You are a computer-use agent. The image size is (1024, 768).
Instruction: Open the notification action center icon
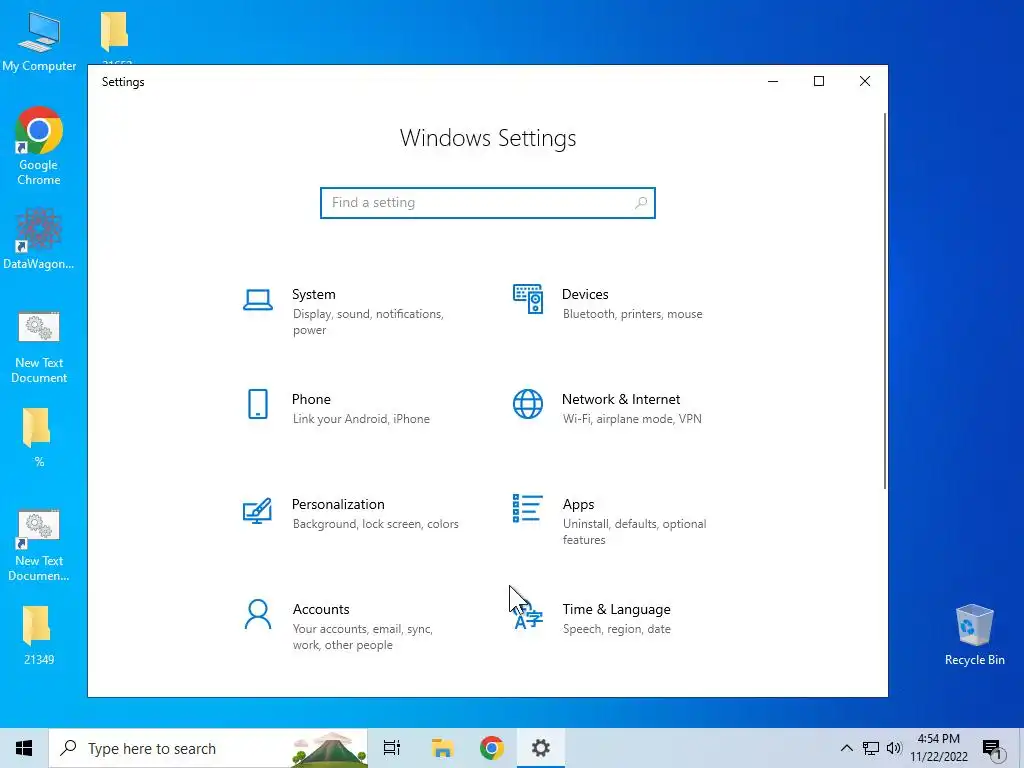pos(992,748)
